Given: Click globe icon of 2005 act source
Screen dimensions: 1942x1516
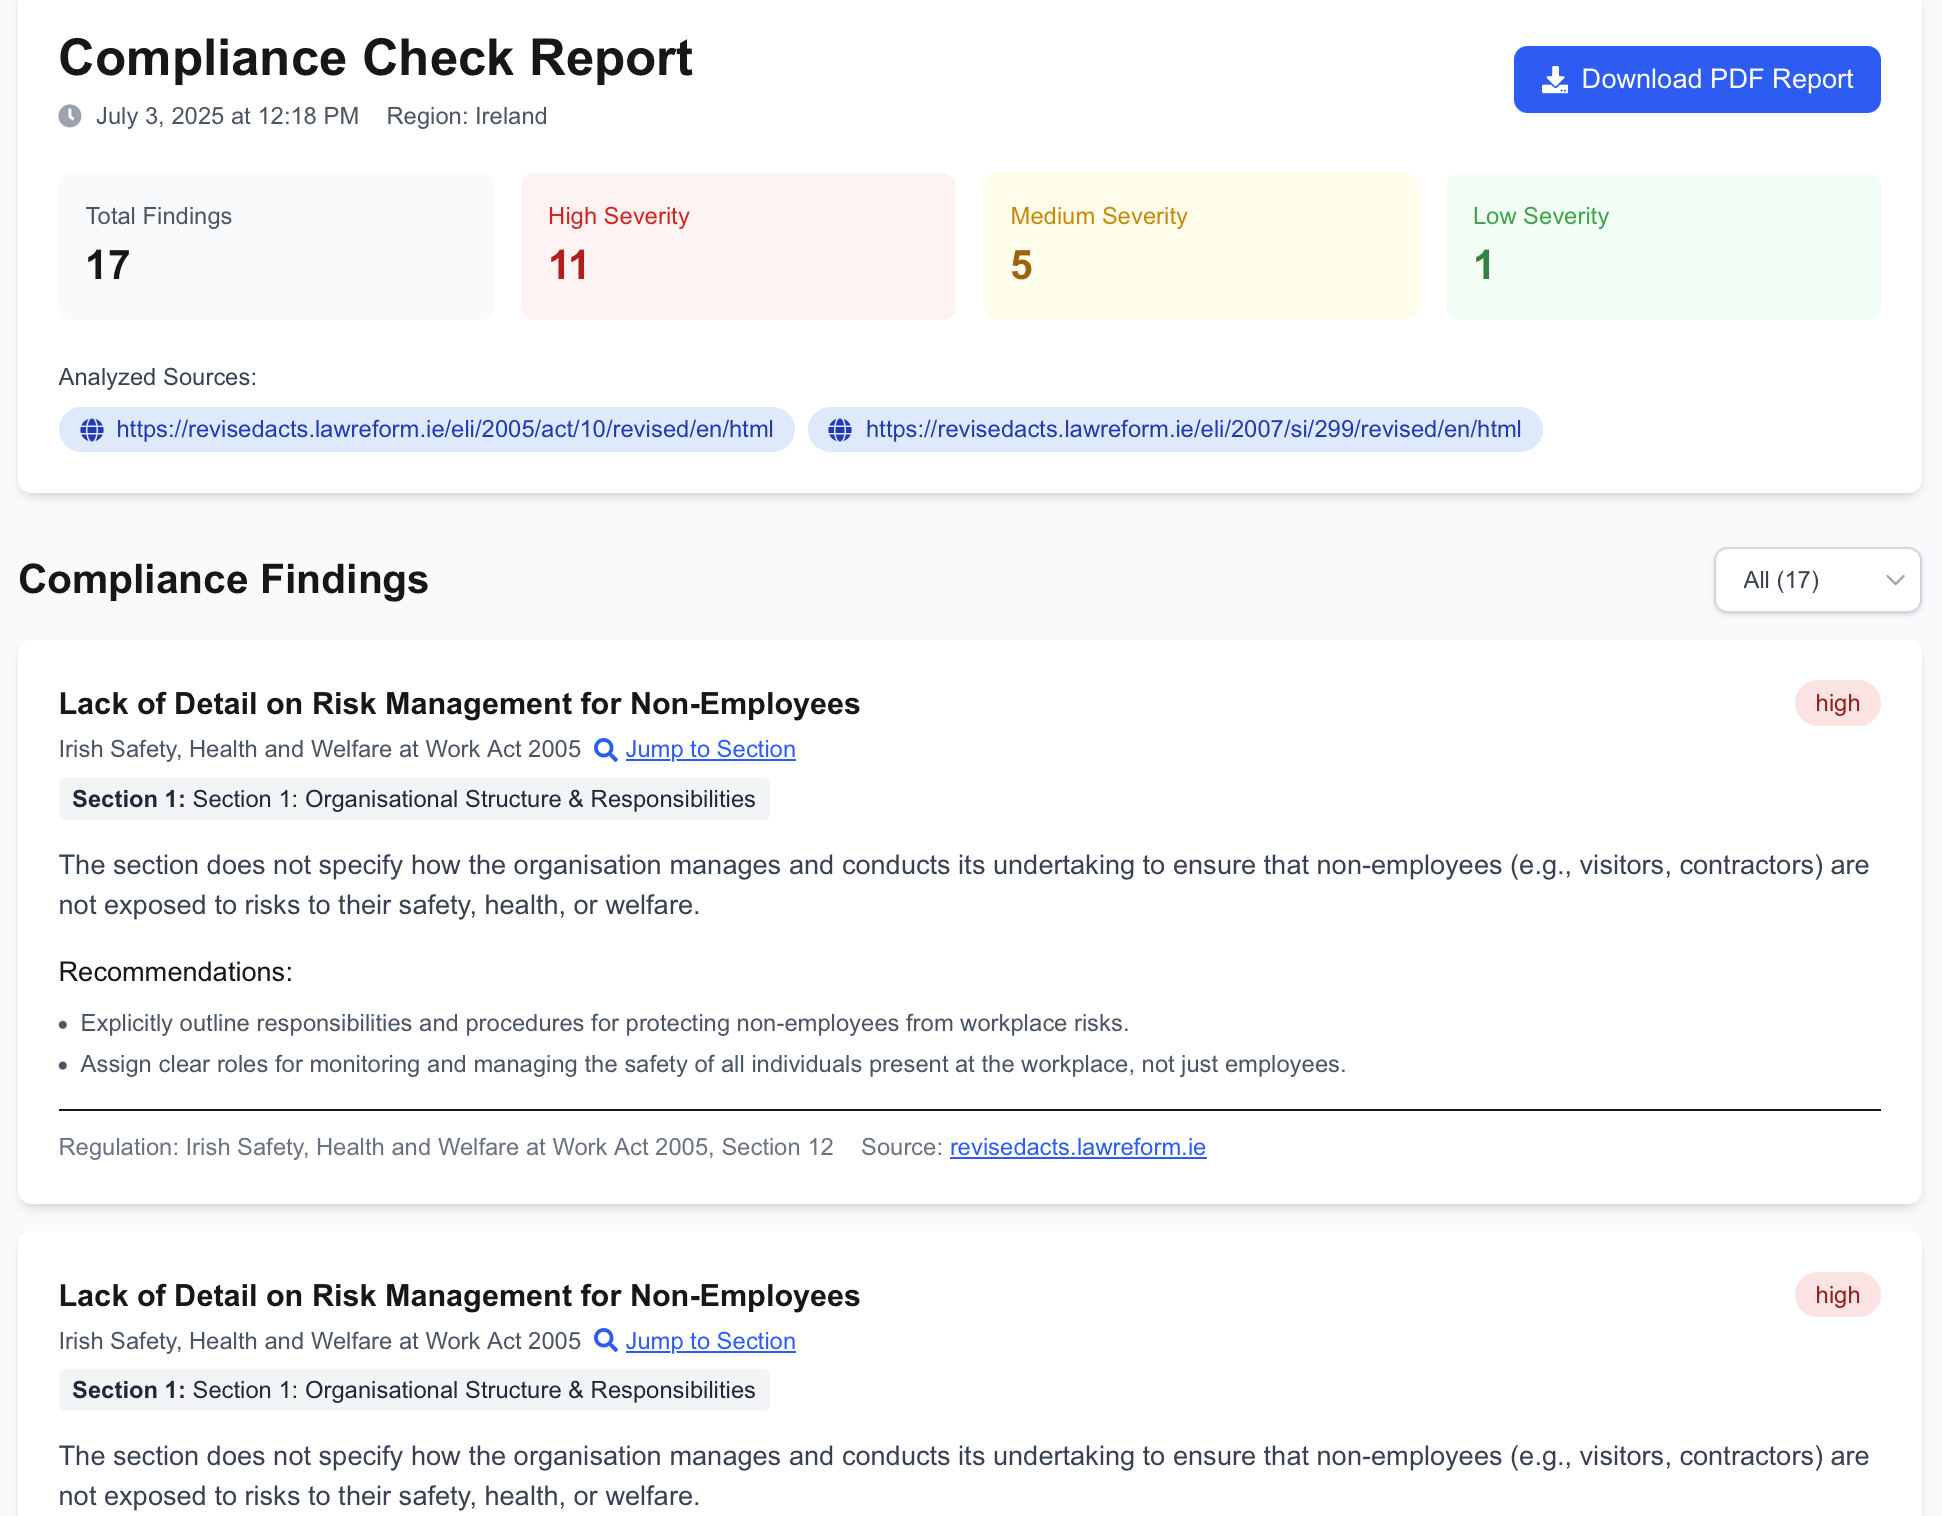Looking at the screenshot, I should pyautogui.click(x=92, y=430).
